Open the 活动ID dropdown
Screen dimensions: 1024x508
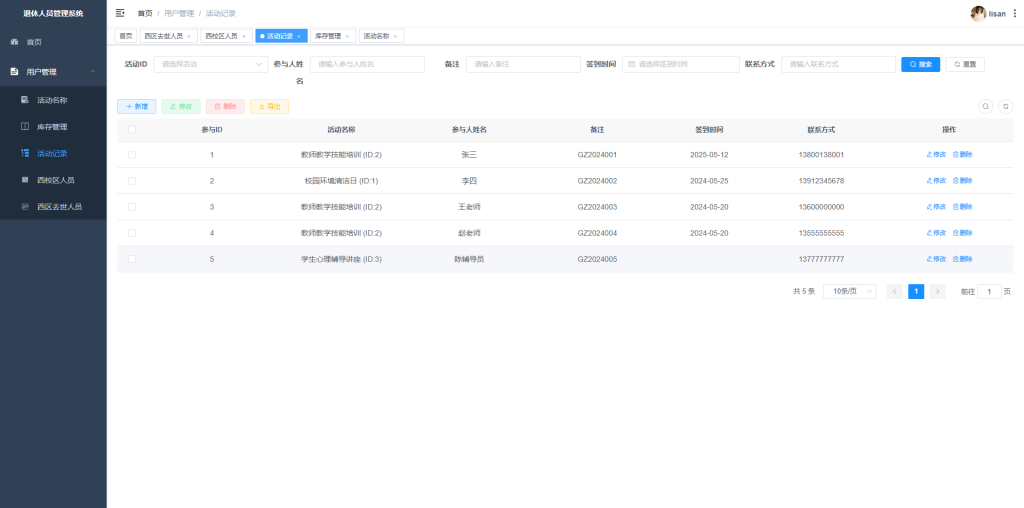click(x=210, y=64)
